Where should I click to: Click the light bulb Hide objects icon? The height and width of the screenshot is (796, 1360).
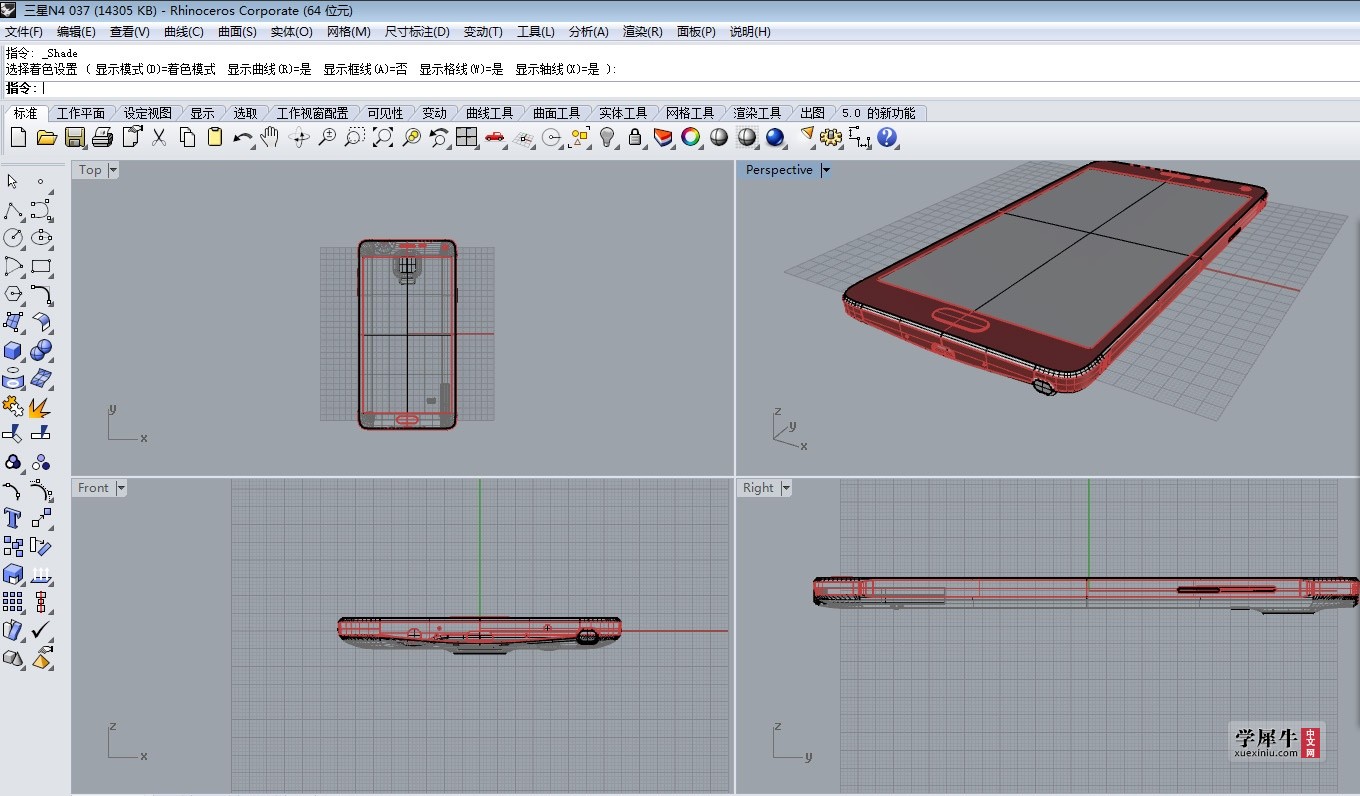coord(607,137)
